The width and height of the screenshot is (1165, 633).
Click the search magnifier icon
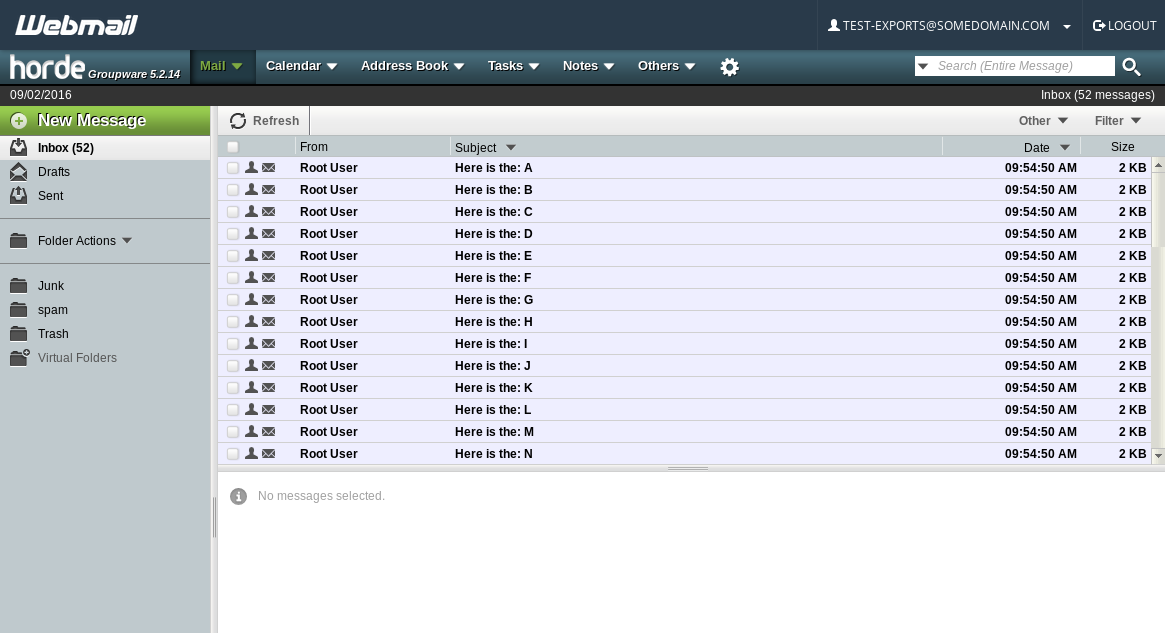(x=1132, y=67)
